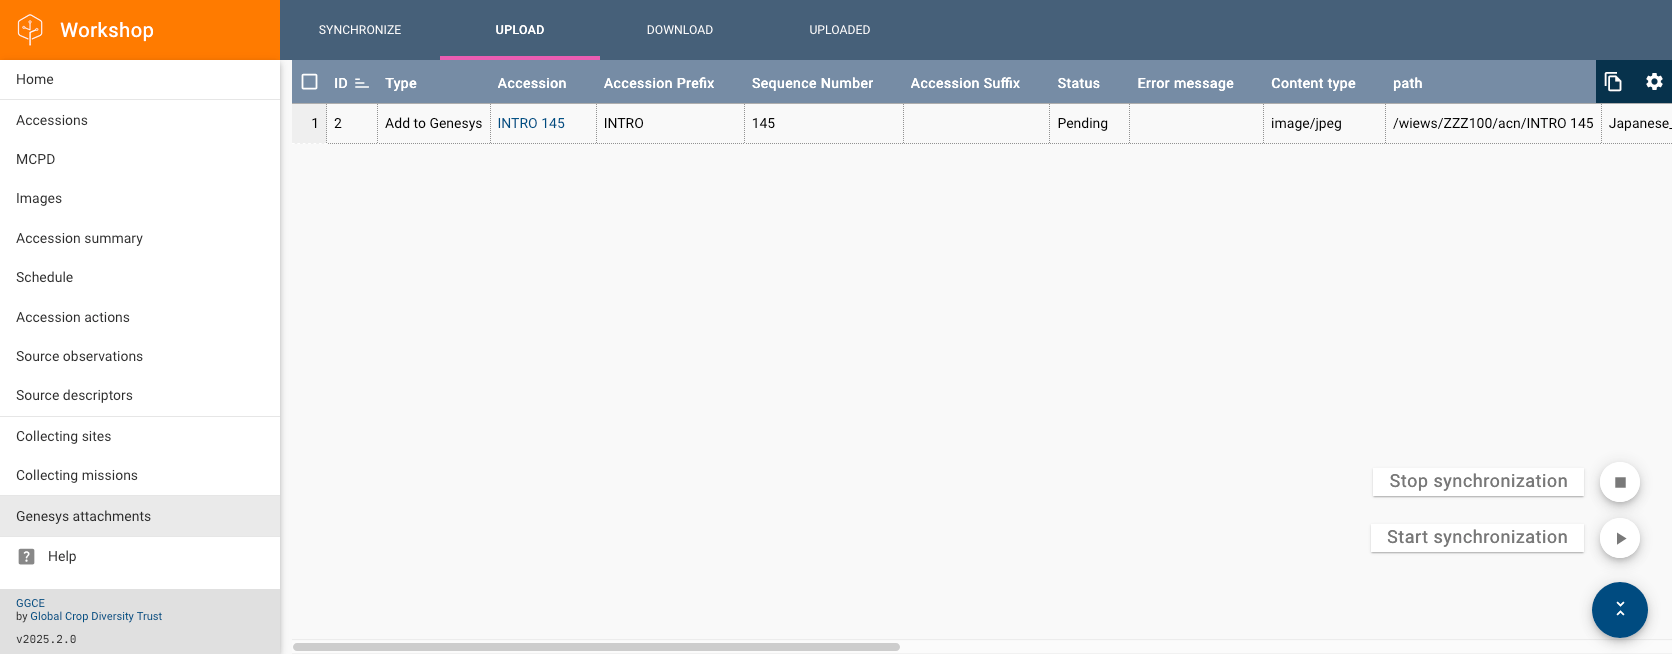Click the stop synchronization square button
This screenshot has width=1672, height=654.
(1620, 482)
